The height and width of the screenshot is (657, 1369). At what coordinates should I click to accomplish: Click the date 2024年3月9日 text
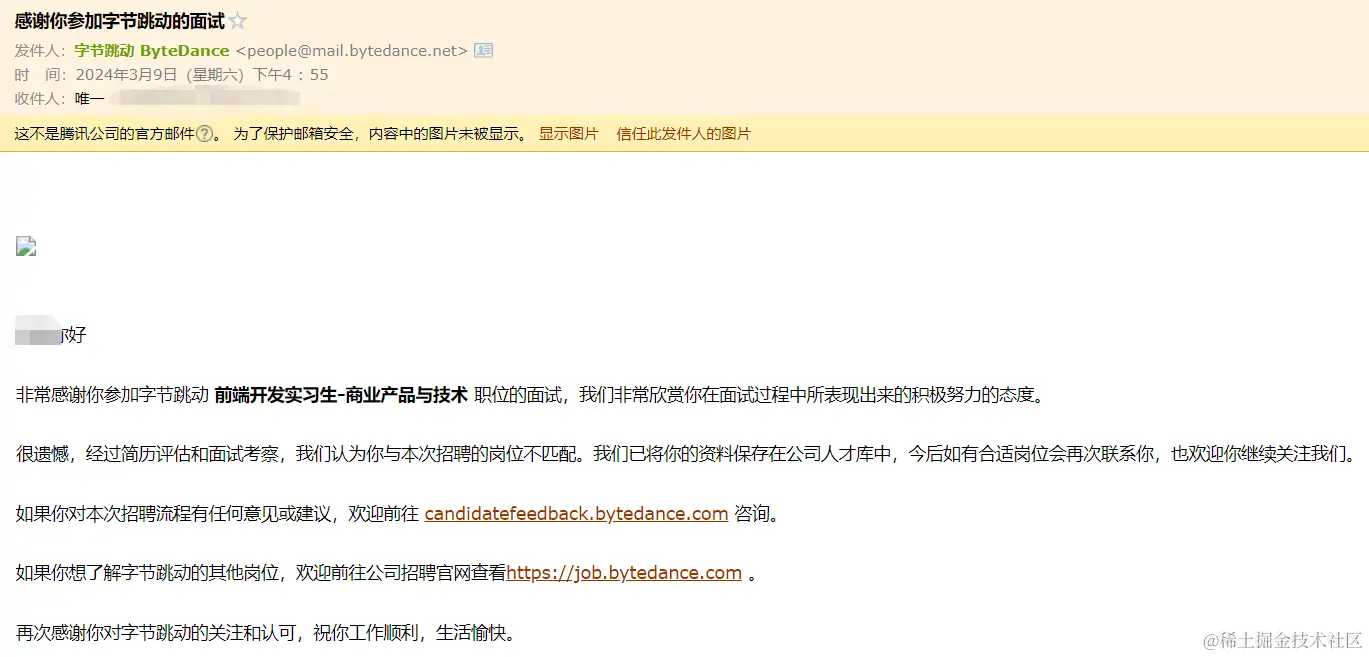(x=126, y=75)
